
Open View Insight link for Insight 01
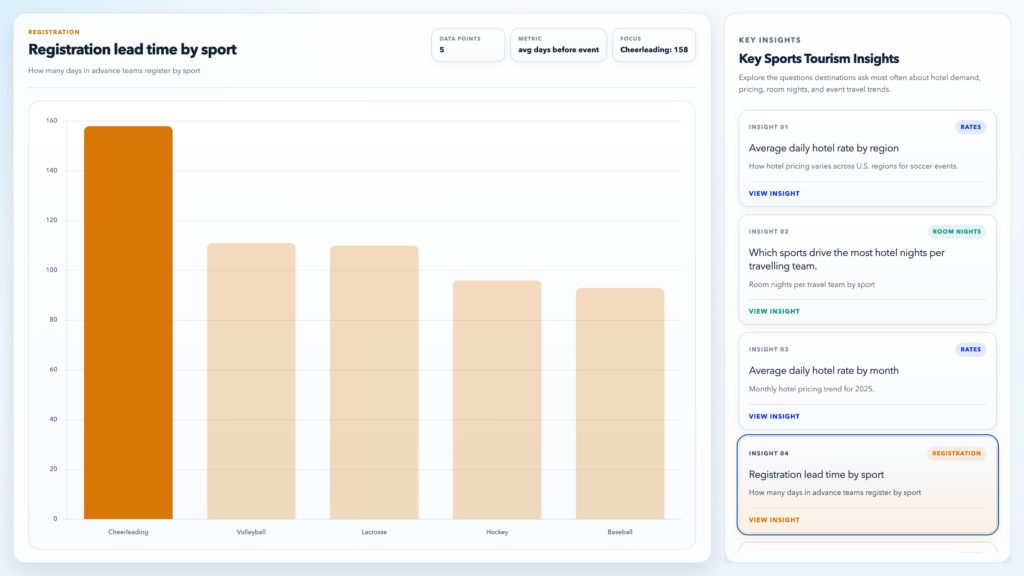[774, 193]
